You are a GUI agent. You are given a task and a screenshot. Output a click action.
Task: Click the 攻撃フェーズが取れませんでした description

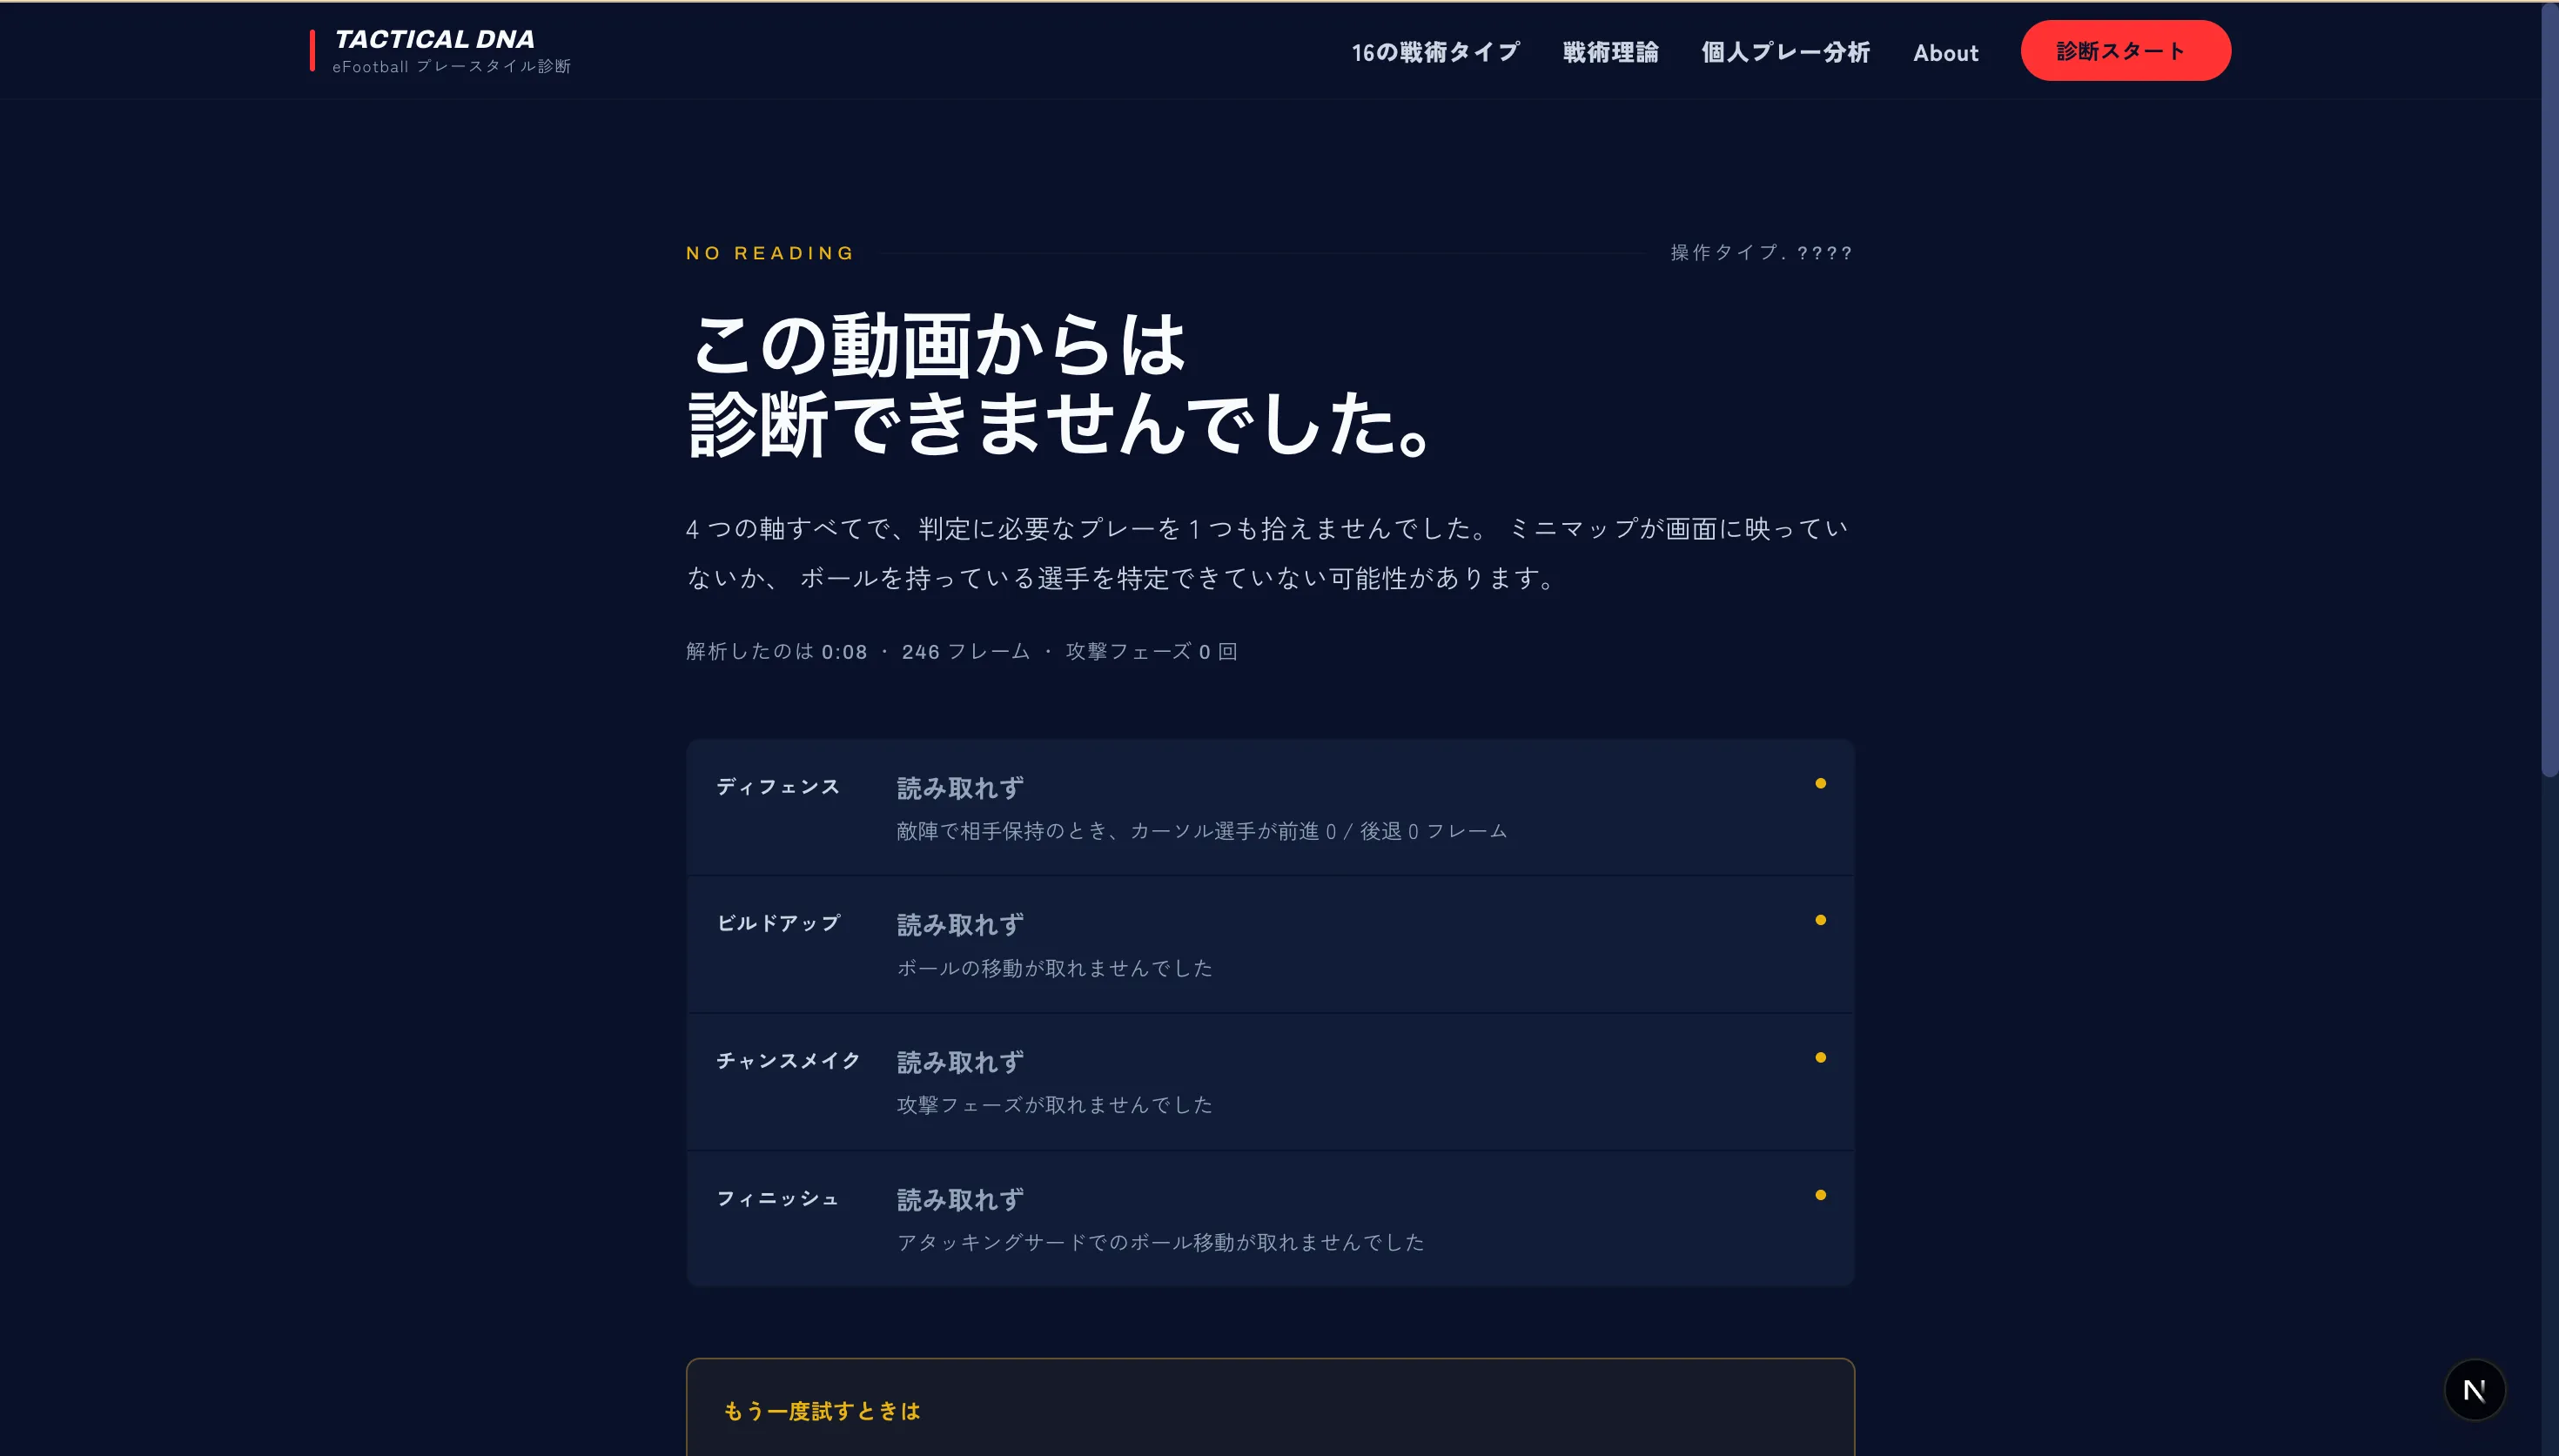tap(1055, 1105)
